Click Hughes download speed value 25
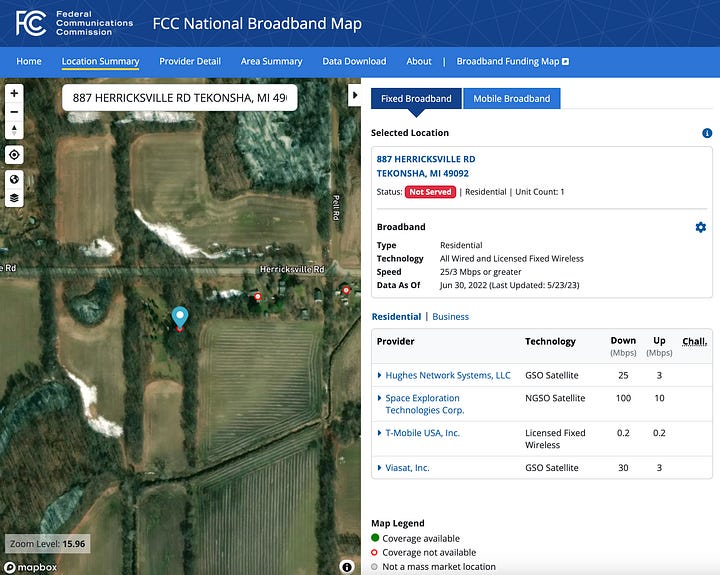This screenshot has height=575, width=720. point(623,375)
